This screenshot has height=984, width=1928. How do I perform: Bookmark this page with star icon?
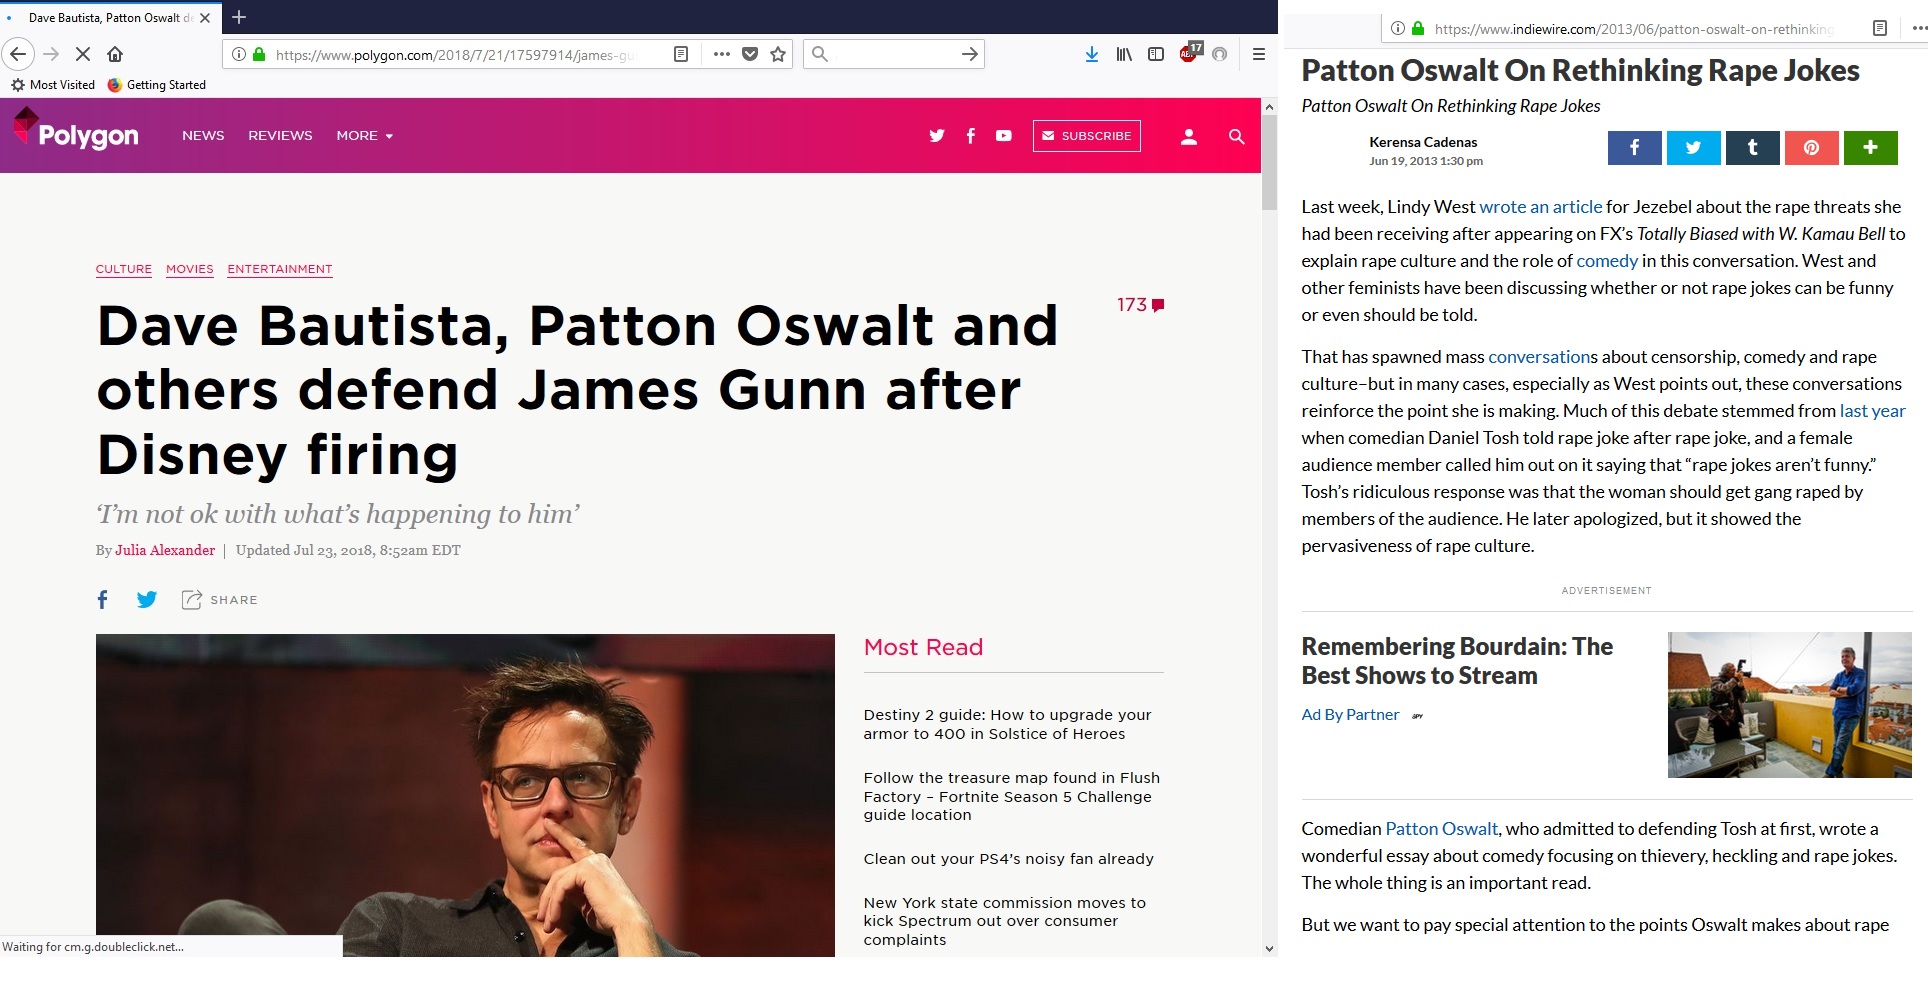[778, 54]
